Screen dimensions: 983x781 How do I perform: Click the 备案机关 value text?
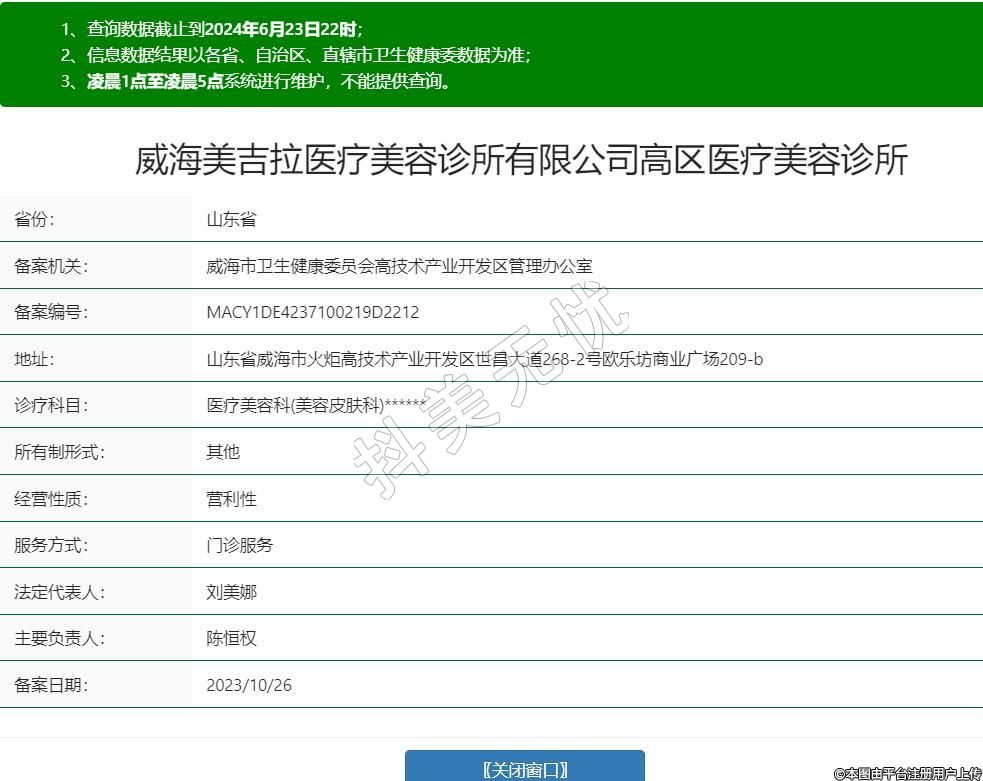pos(399,266)
